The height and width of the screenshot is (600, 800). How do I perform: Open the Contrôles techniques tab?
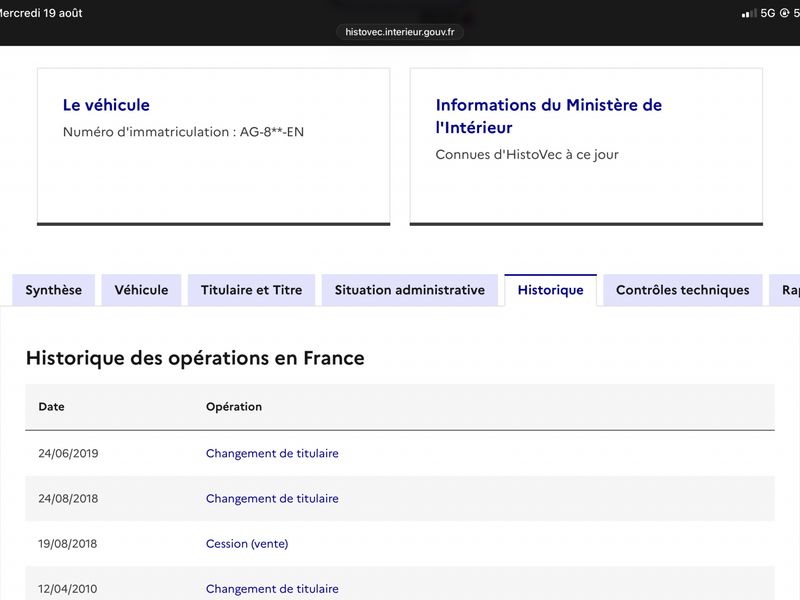point(683,290)
